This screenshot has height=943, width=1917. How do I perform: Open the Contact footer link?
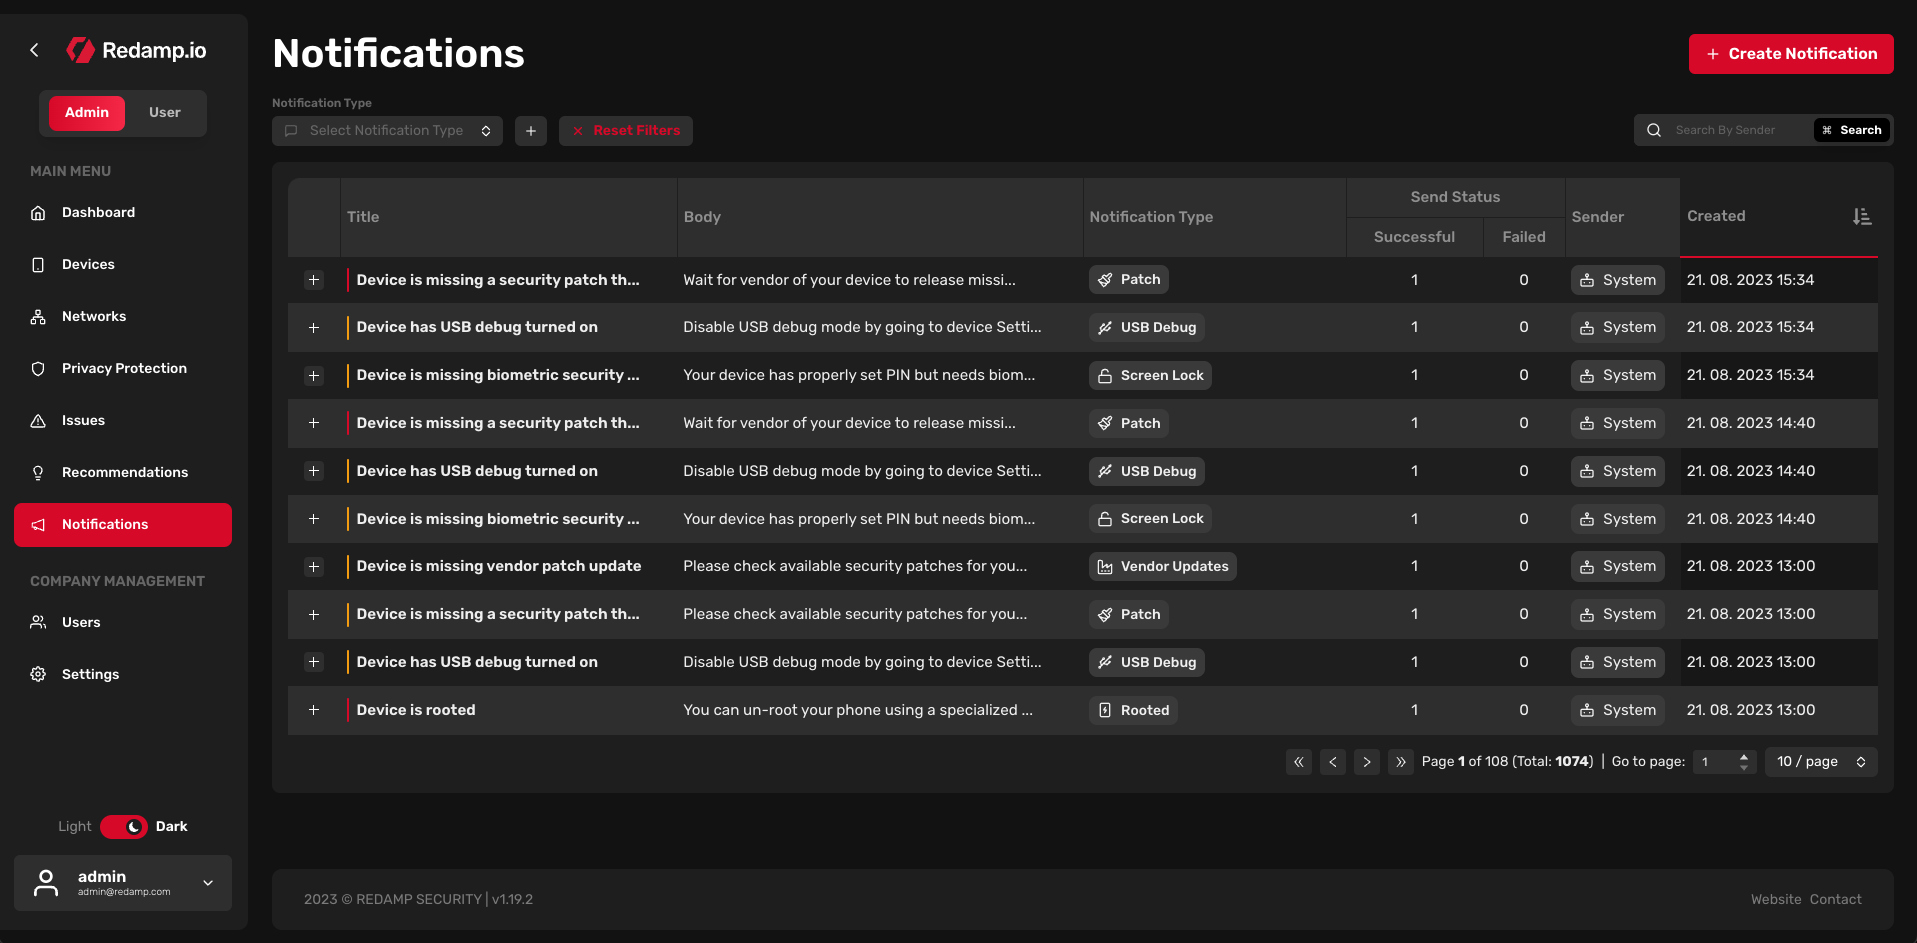click(x=1836, y=900)
